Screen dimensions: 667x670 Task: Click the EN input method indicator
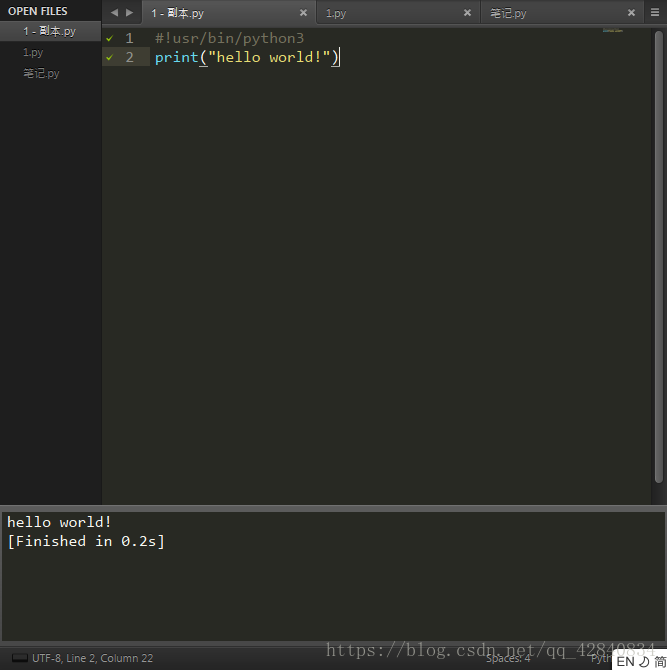[x=626, y=661]
